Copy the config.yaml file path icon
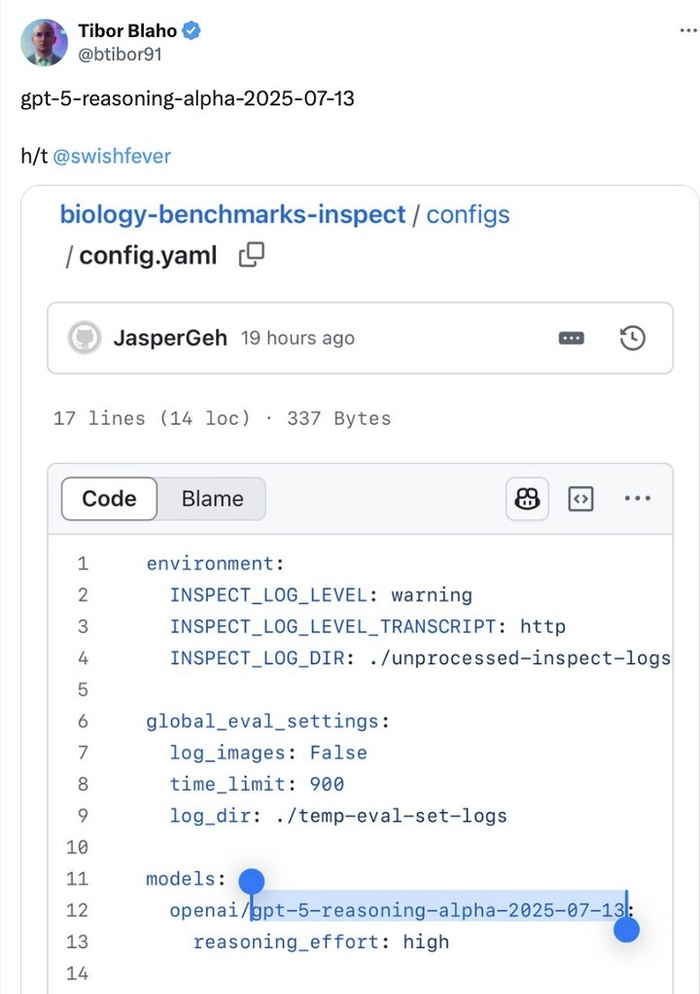Screen dimensions: 700x994 click(x=252, y=255)
